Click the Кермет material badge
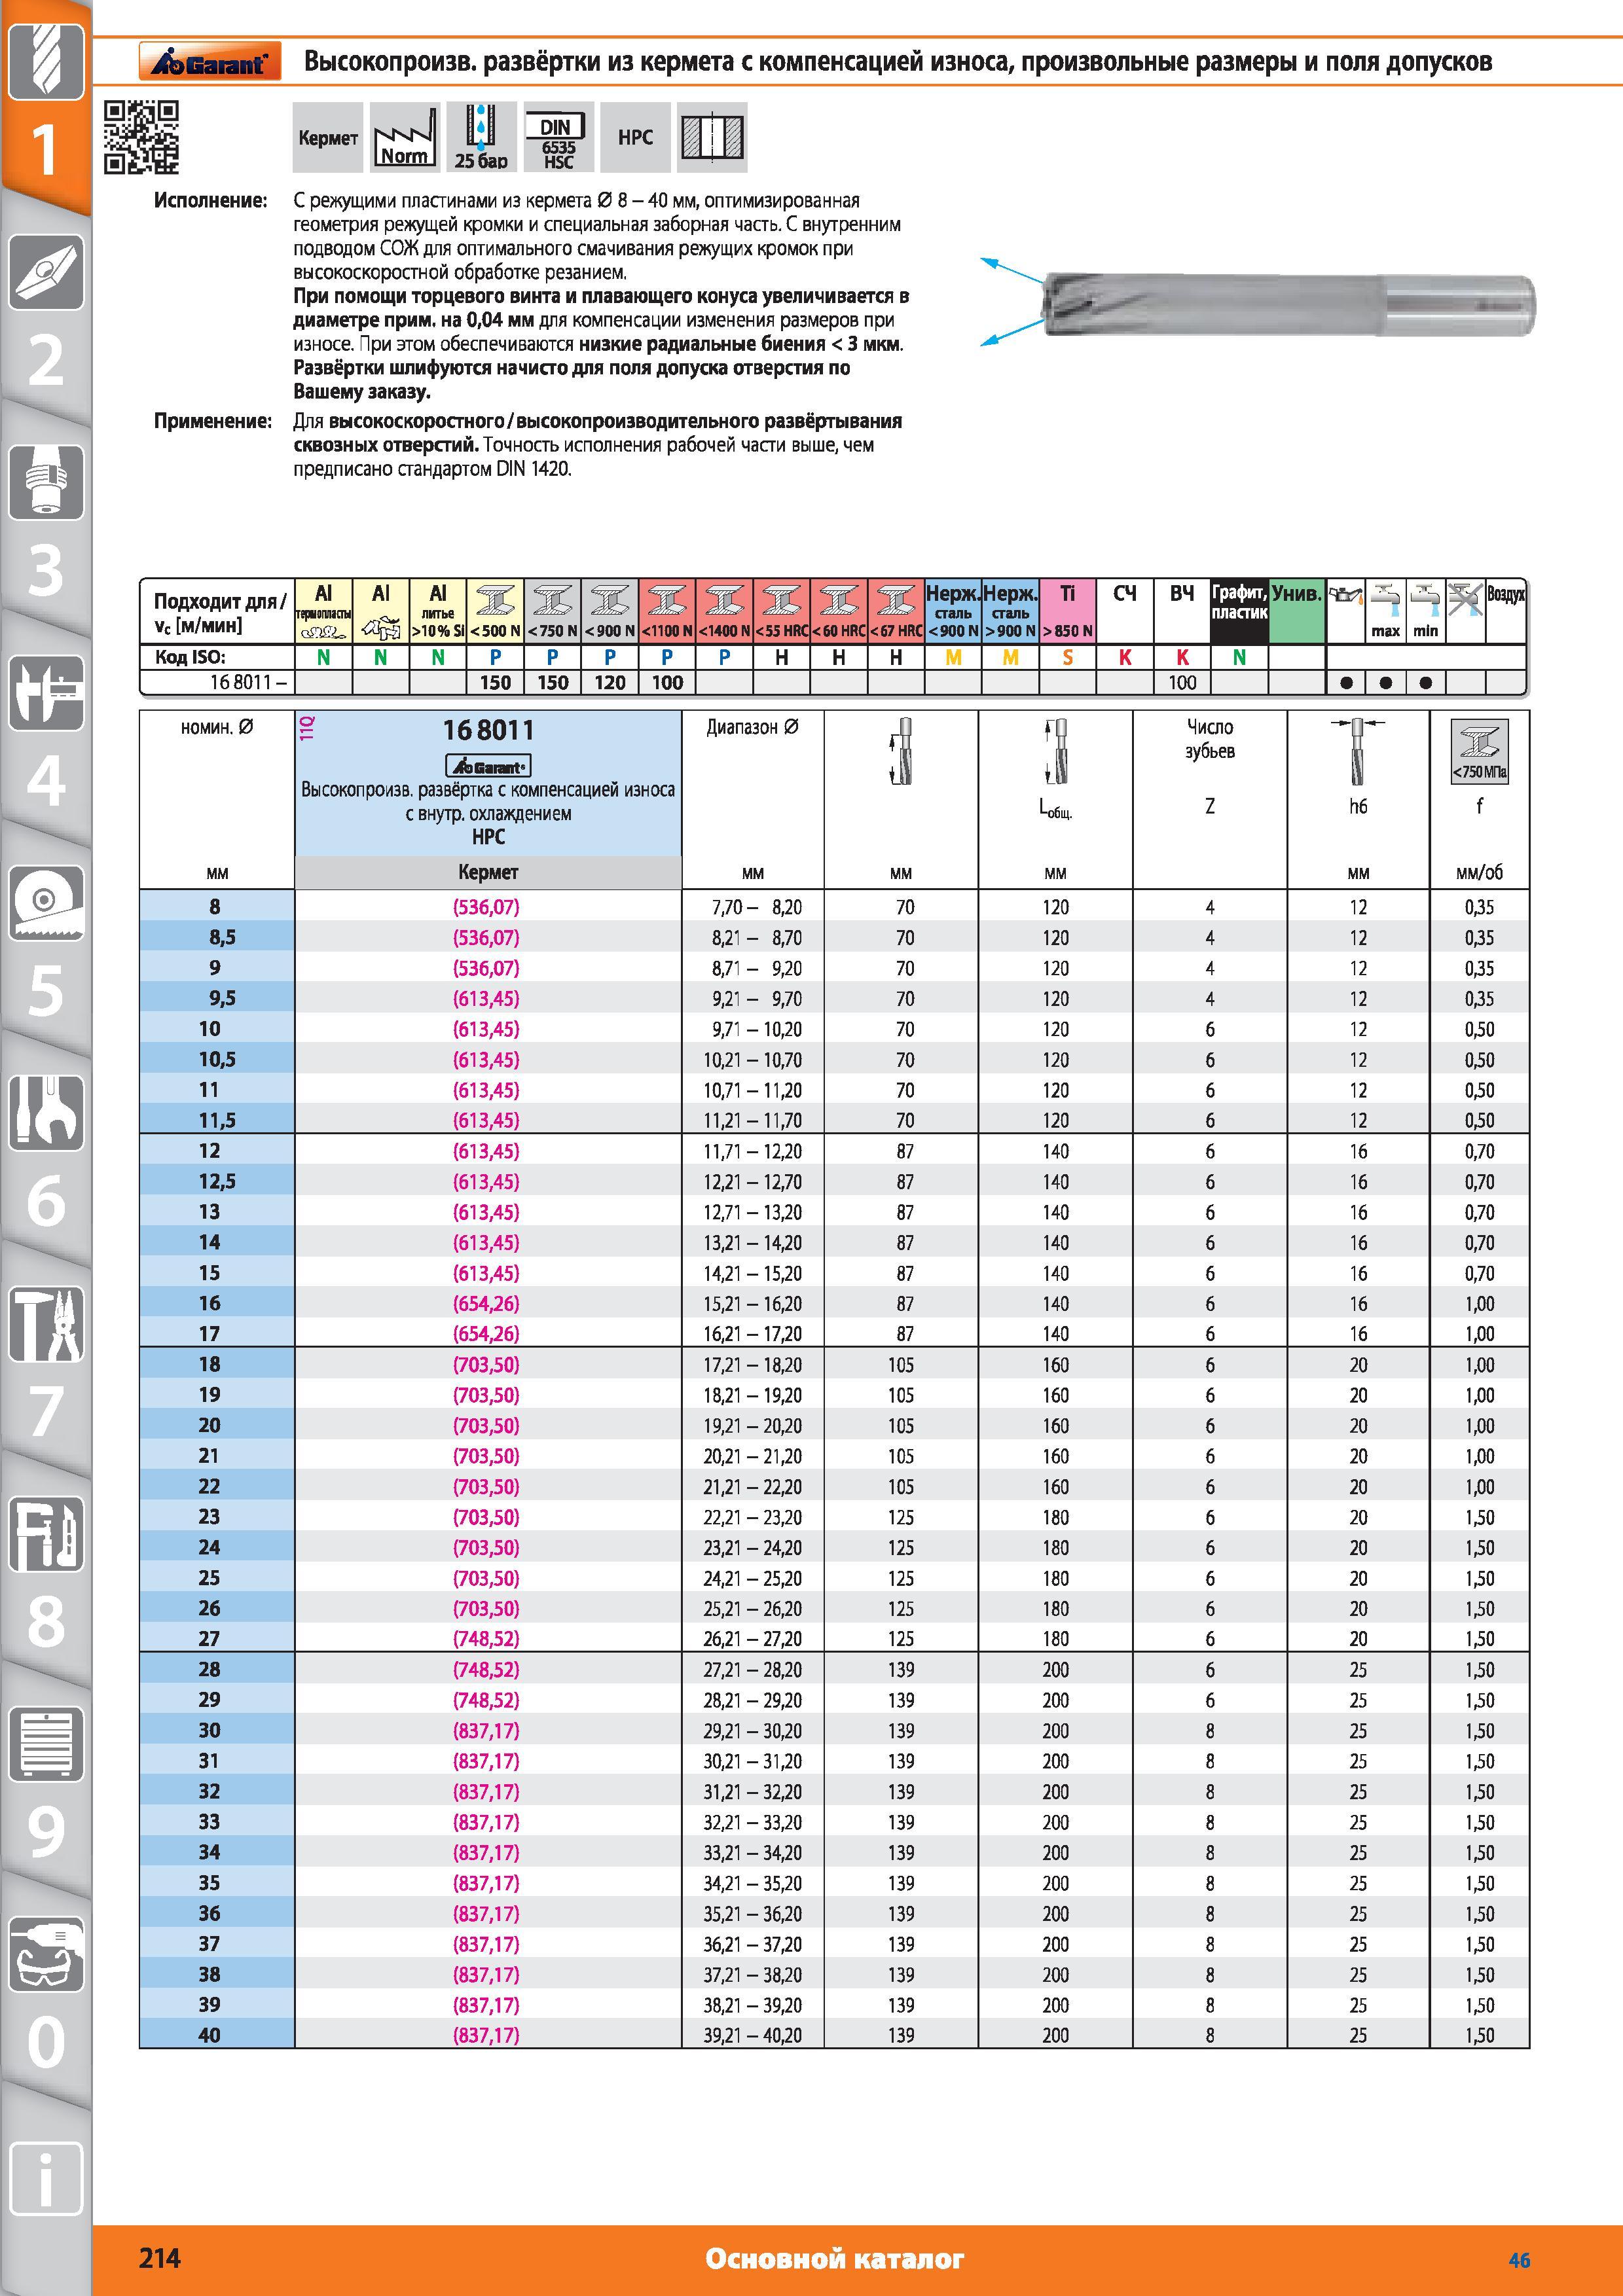Image resolution: width=1623 pixels, height=2296 pixels. point(328,137)
